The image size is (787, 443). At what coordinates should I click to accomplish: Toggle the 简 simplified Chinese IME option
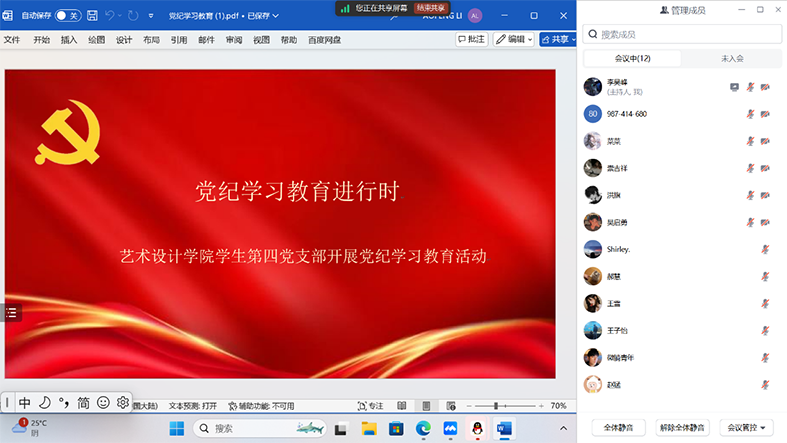[x=83, y=402]
